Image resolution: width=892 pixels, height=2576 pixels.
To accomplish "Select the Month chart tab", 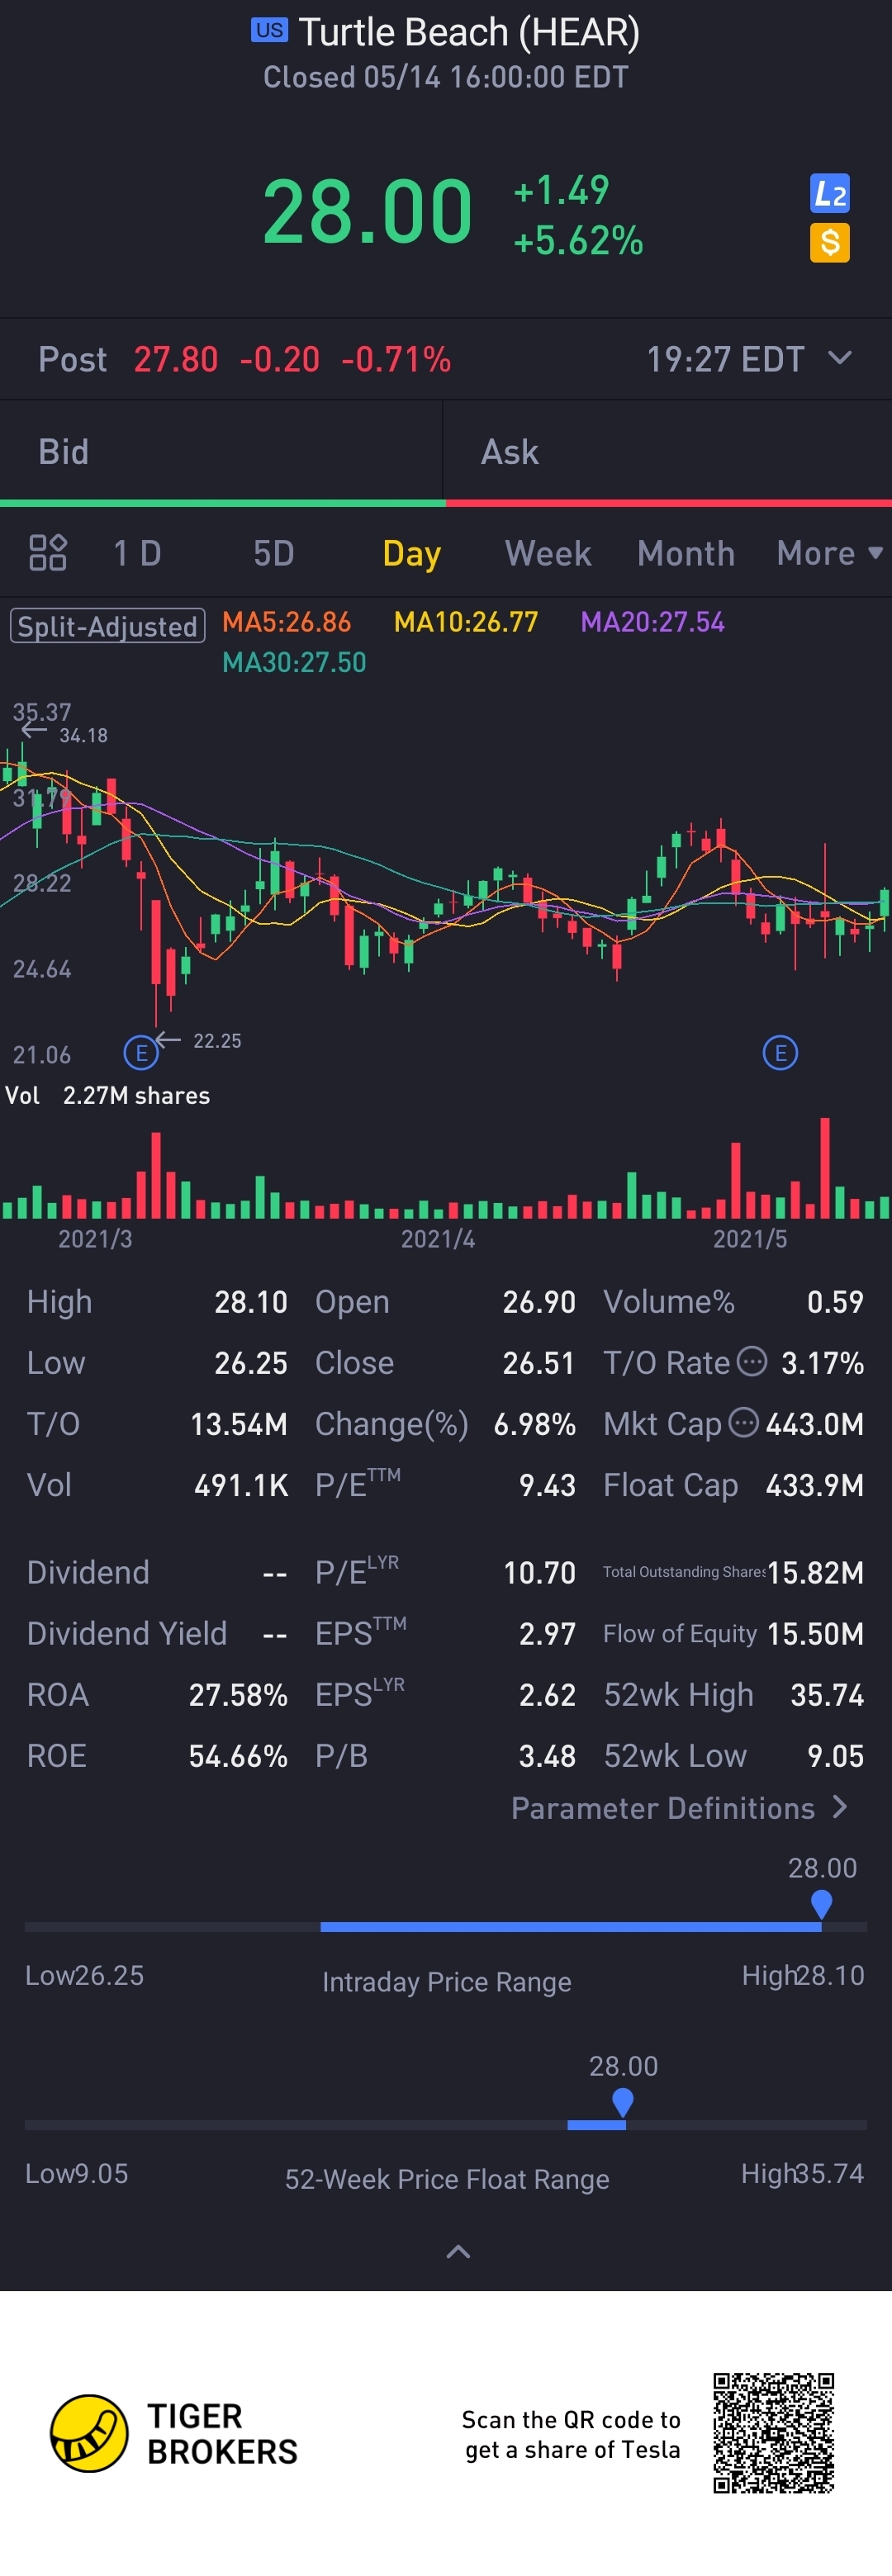I will [x=686, y=553].
